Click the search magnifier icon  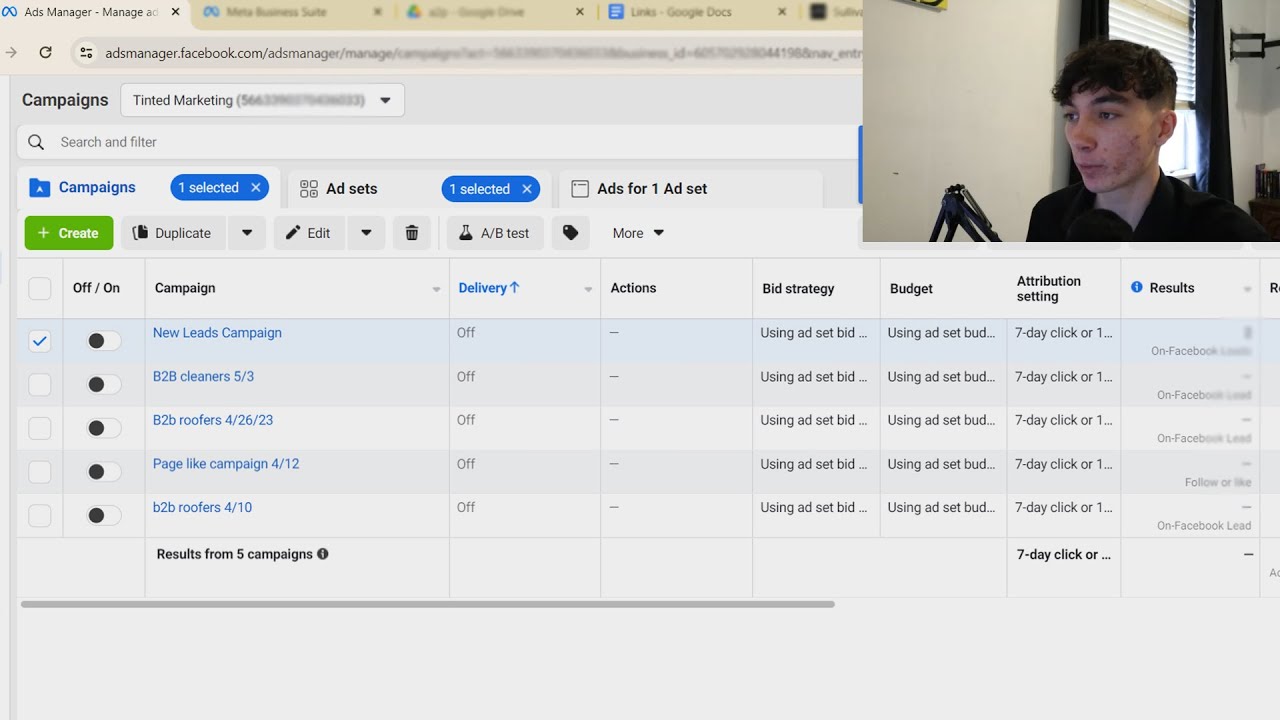[36, 142]
